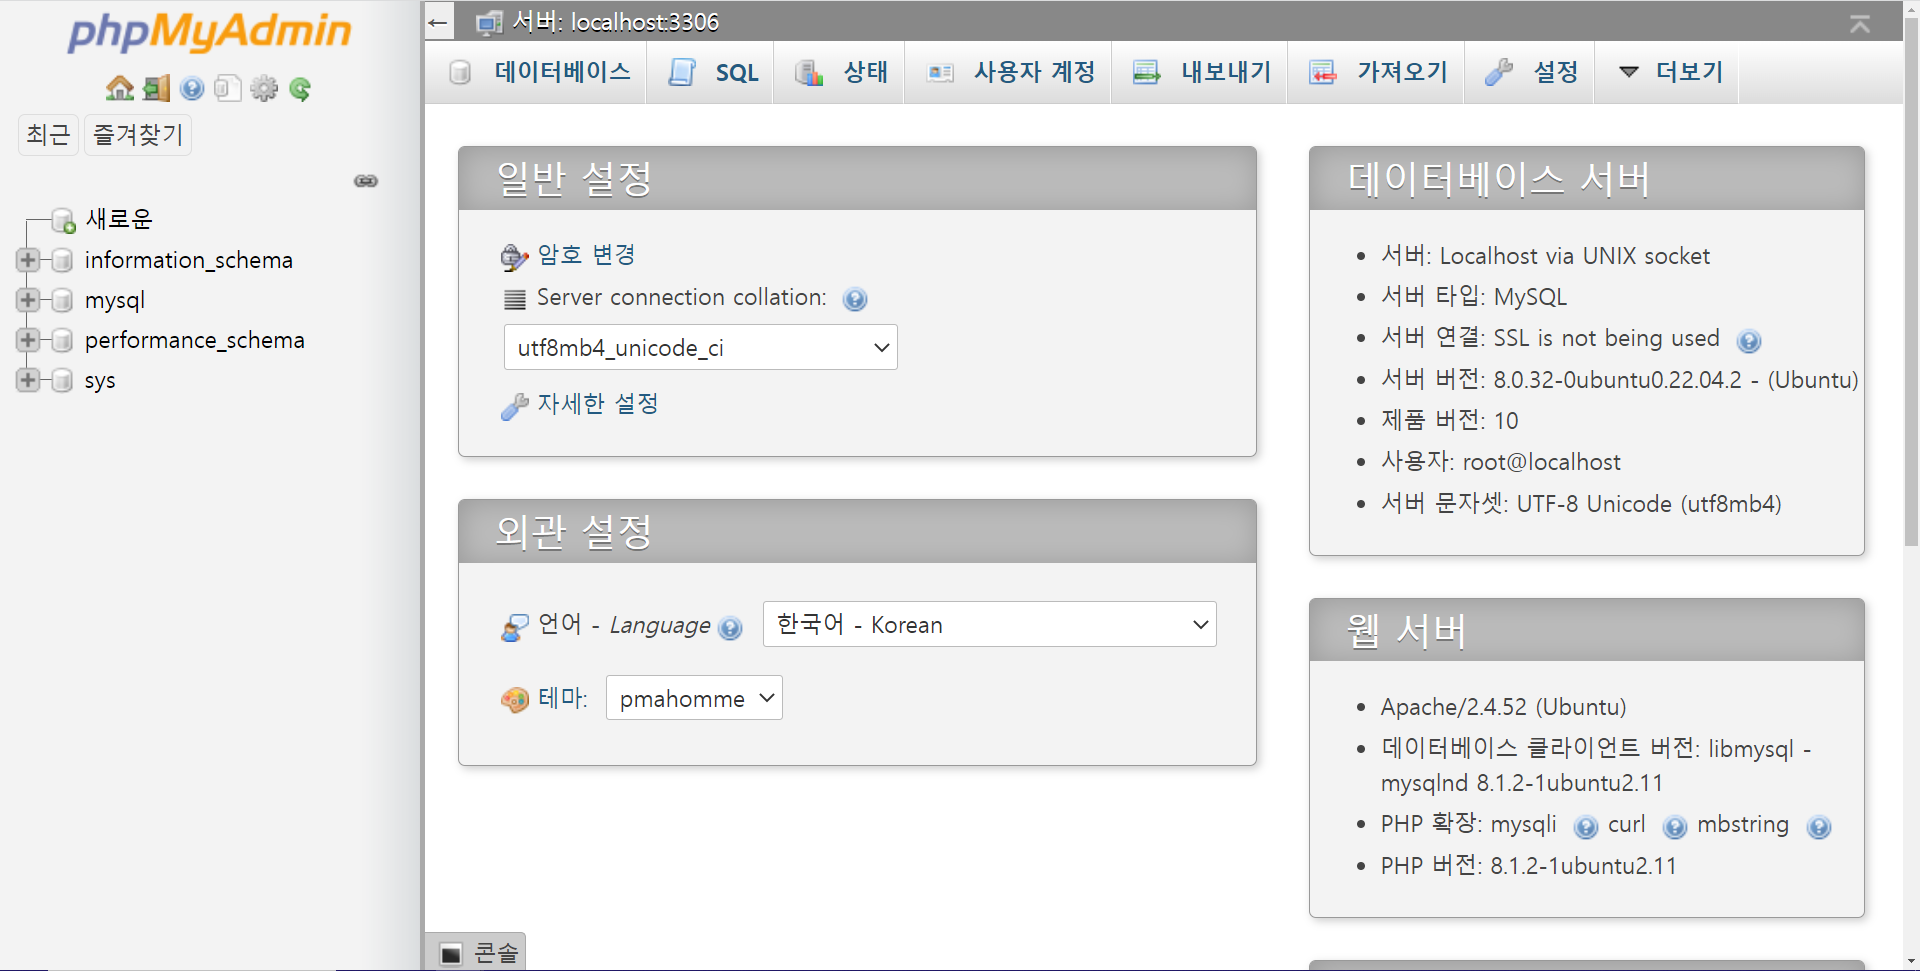Click the Home icon under phpMyAdmin logo
Screen dimensions: 1920x971
120,89
